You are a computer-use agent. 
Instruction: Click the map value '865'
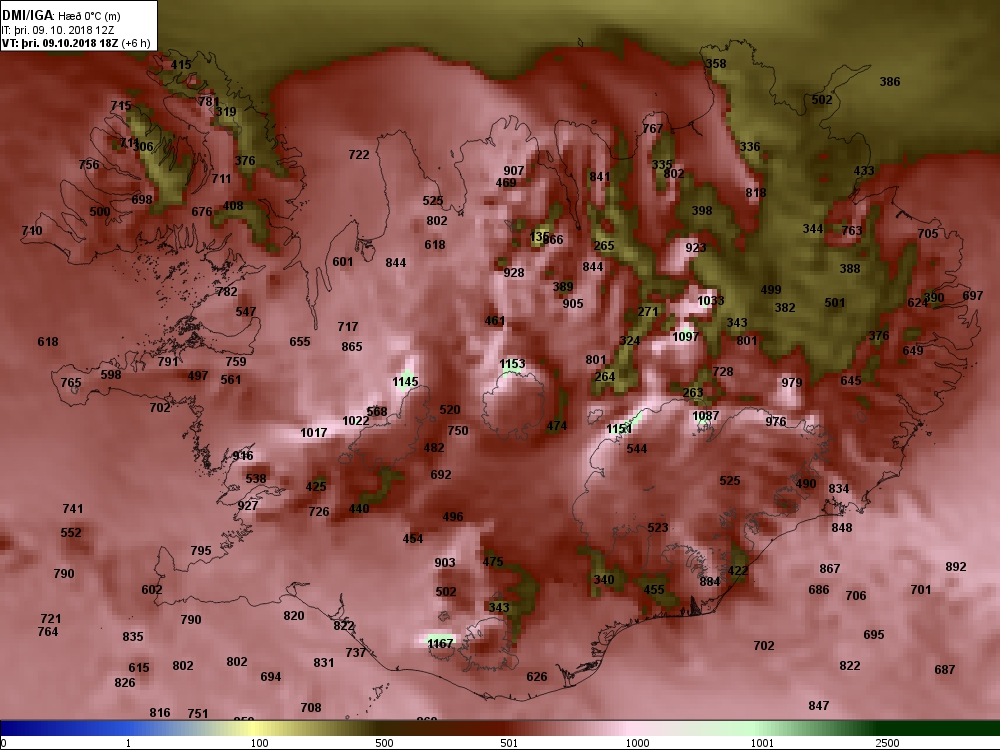(x=352, y=347)
